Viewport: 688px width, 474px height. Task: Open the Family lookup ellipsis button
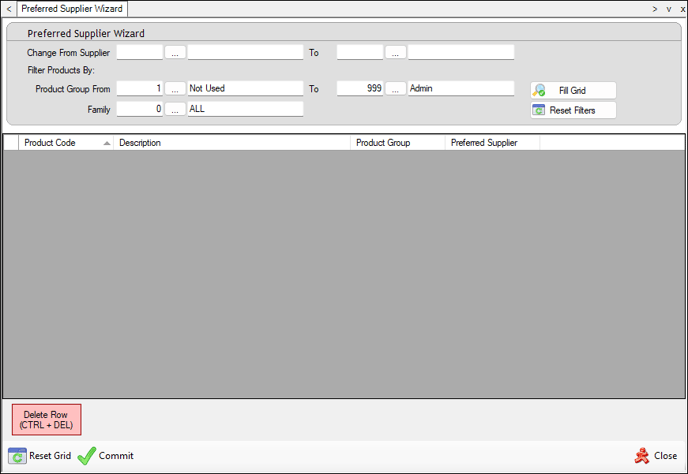175,109
